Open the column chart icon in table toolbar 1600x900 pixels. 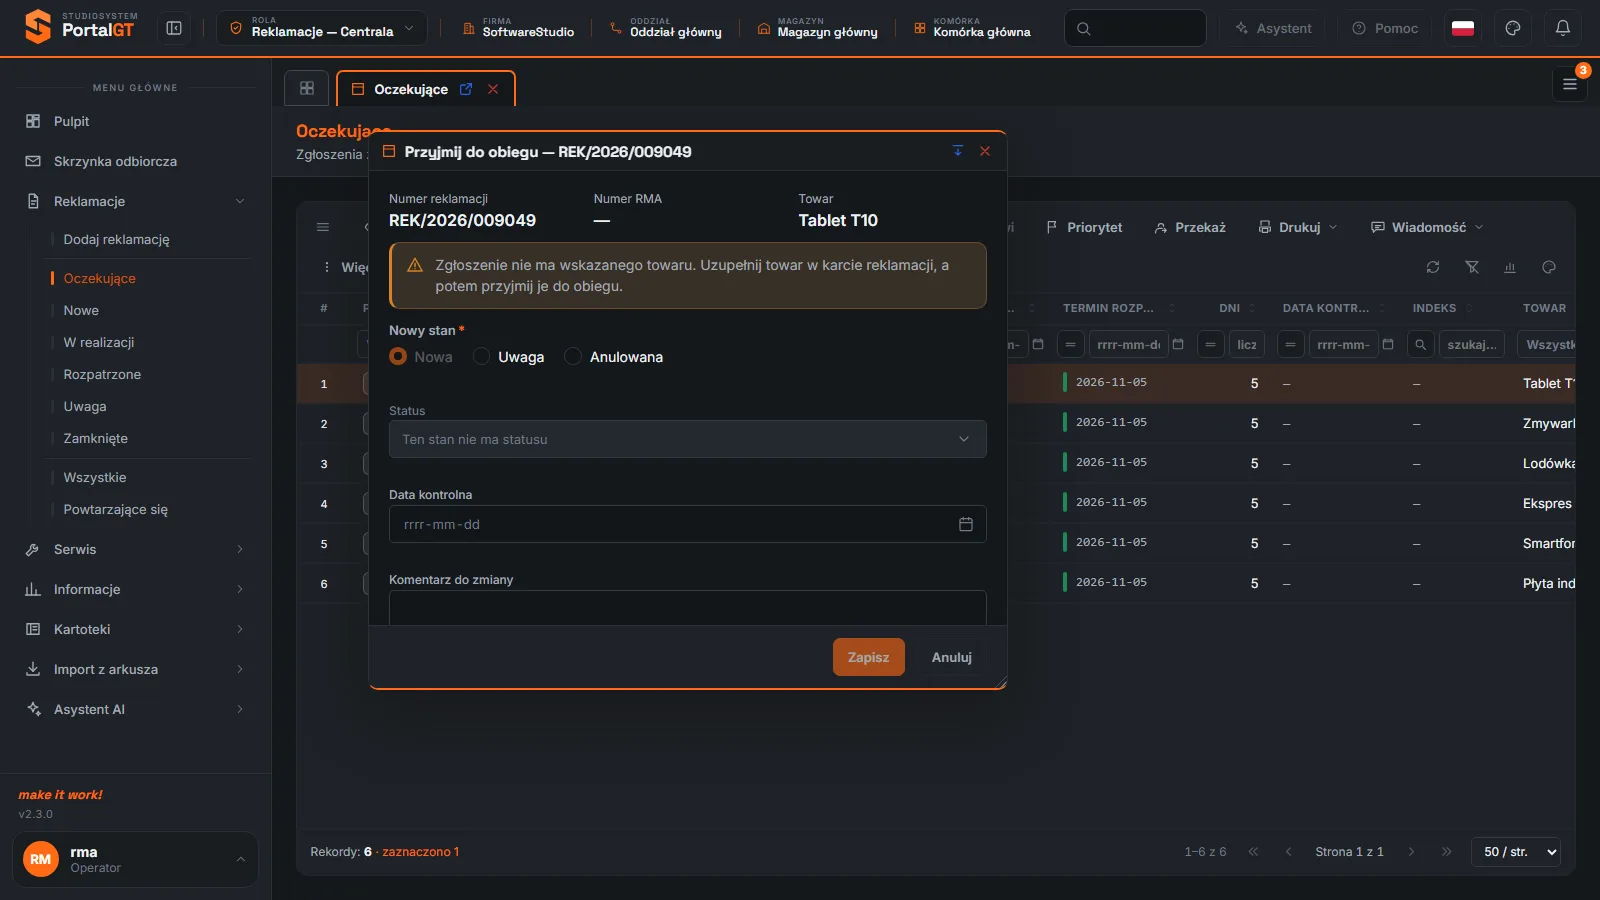coord(1510,267)
